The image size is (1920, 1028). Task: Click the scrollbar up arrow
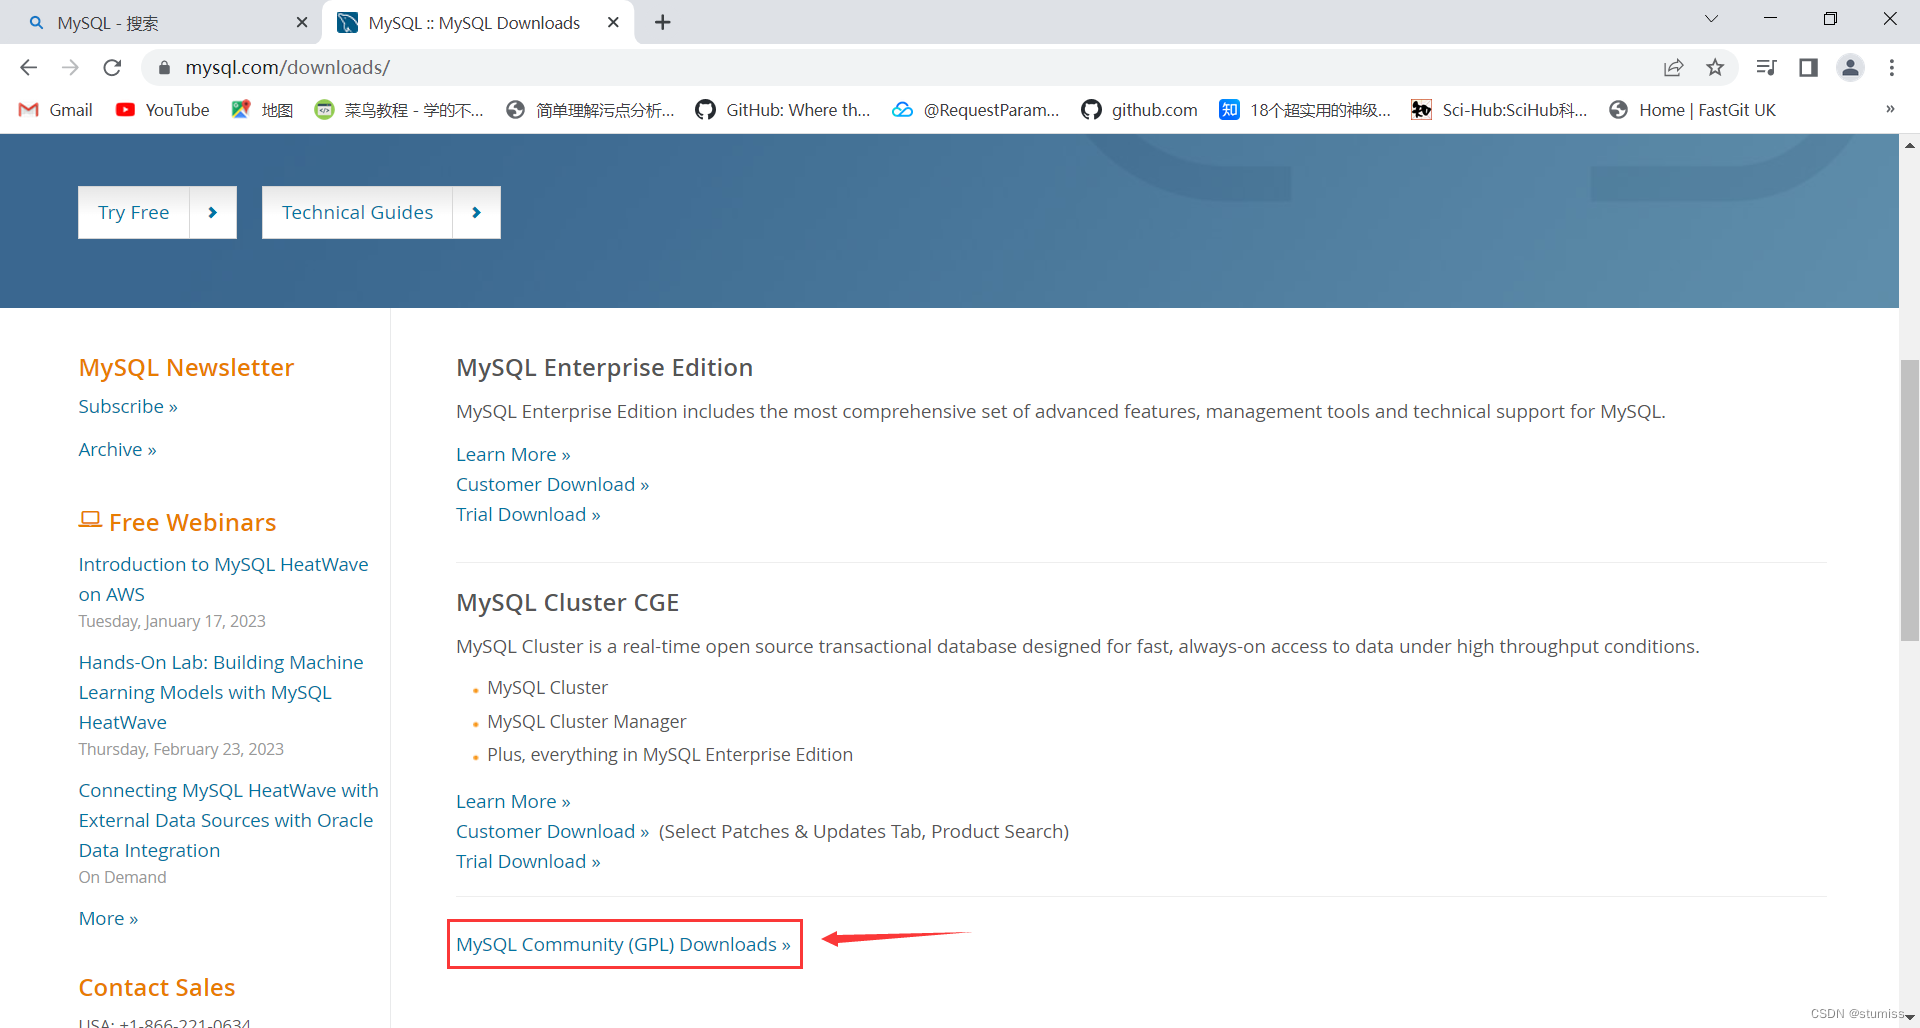(1909, 145)
